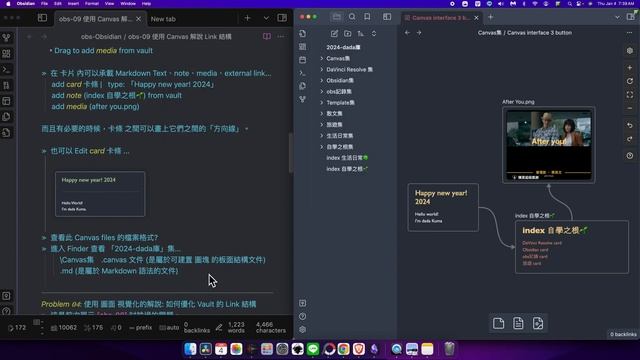This screenshot has height=360, width=640.
Task: Open daily note calendar icon
Action: point(302,60)
